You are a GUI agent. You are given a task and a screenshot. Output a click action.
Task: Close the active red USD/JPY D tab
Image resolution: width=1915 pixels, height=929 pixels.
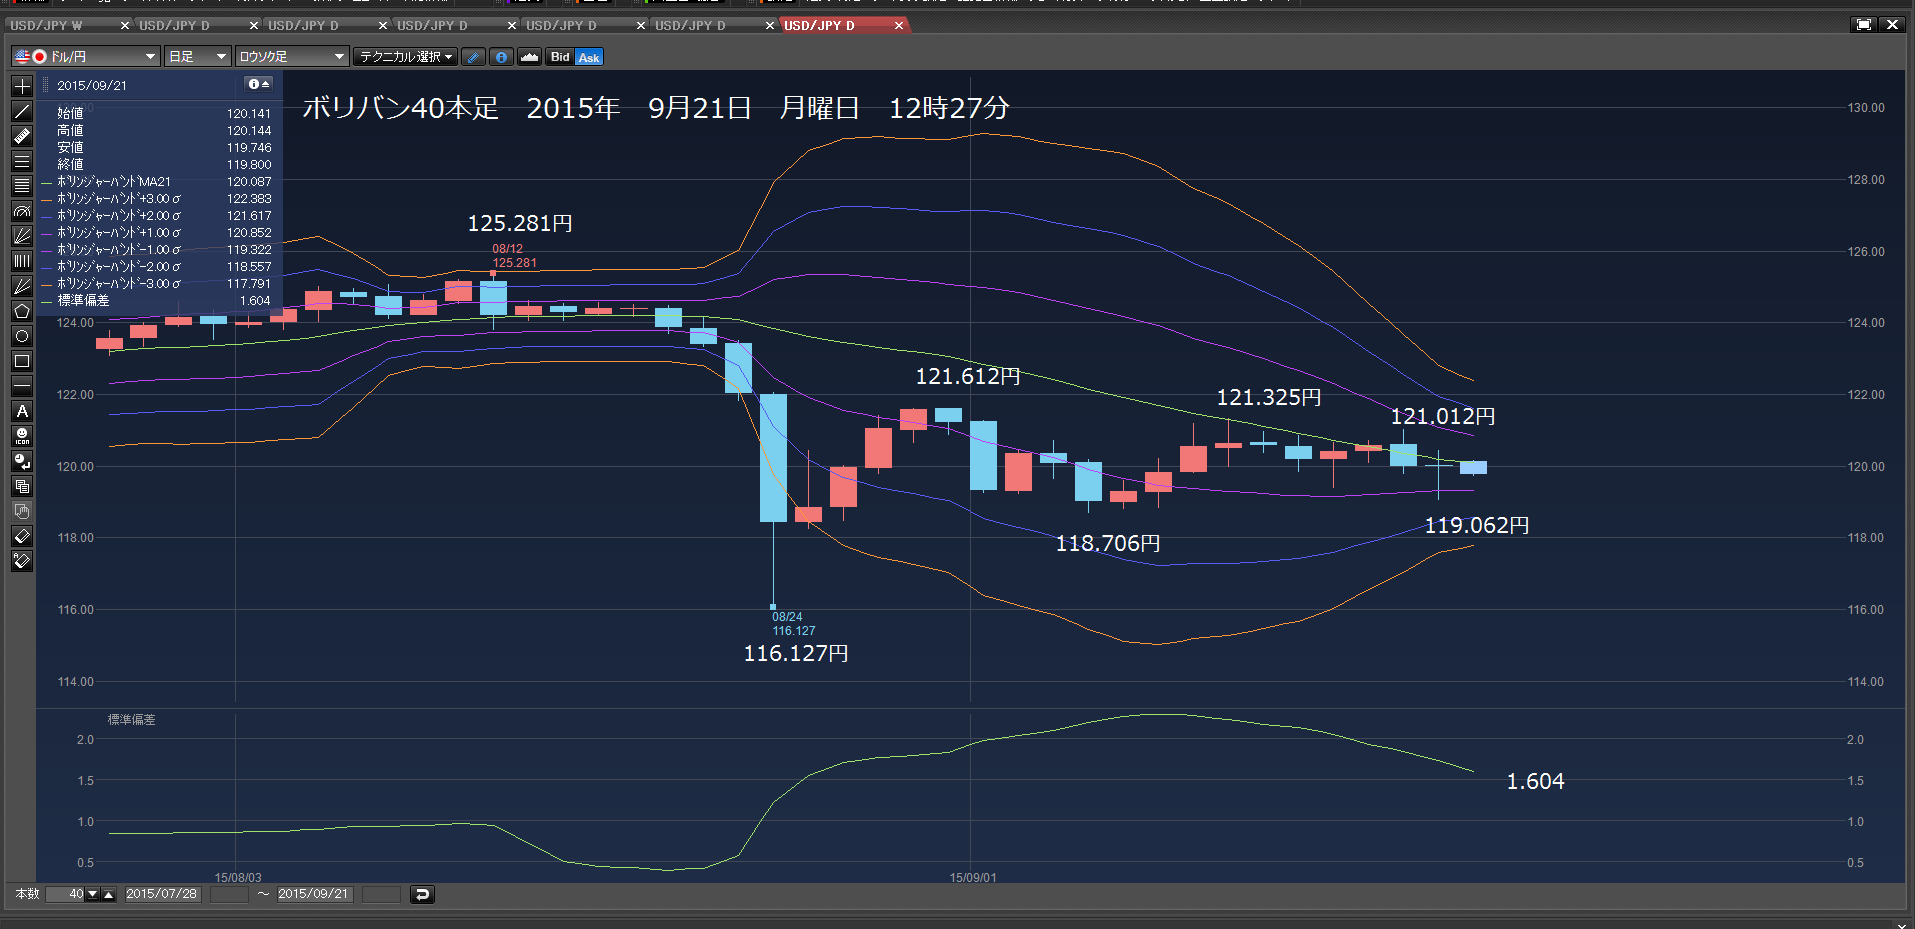click(x=898, y=25)
